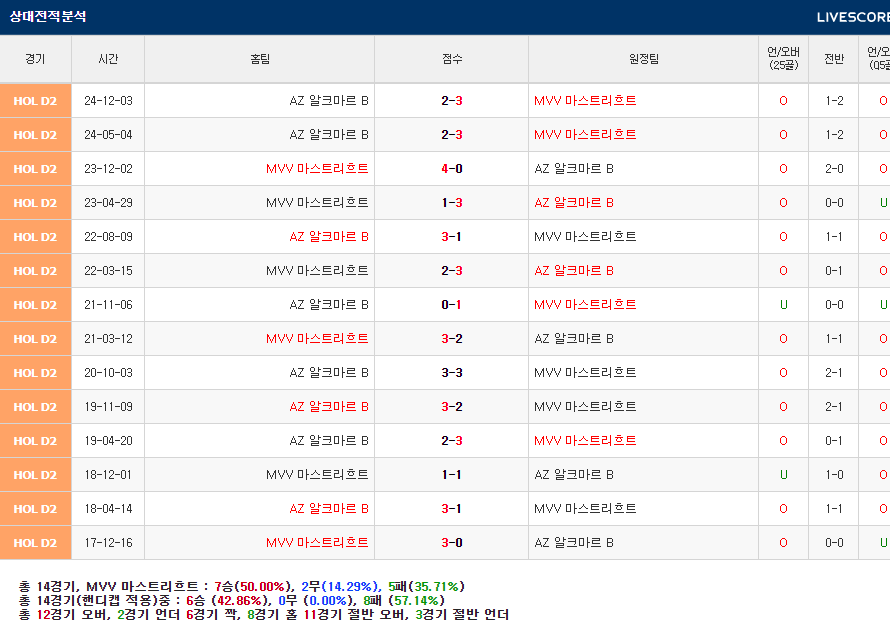Click the green U in the 21-11-06 over/under cell

pyautogui.click(x=783, y=305)
